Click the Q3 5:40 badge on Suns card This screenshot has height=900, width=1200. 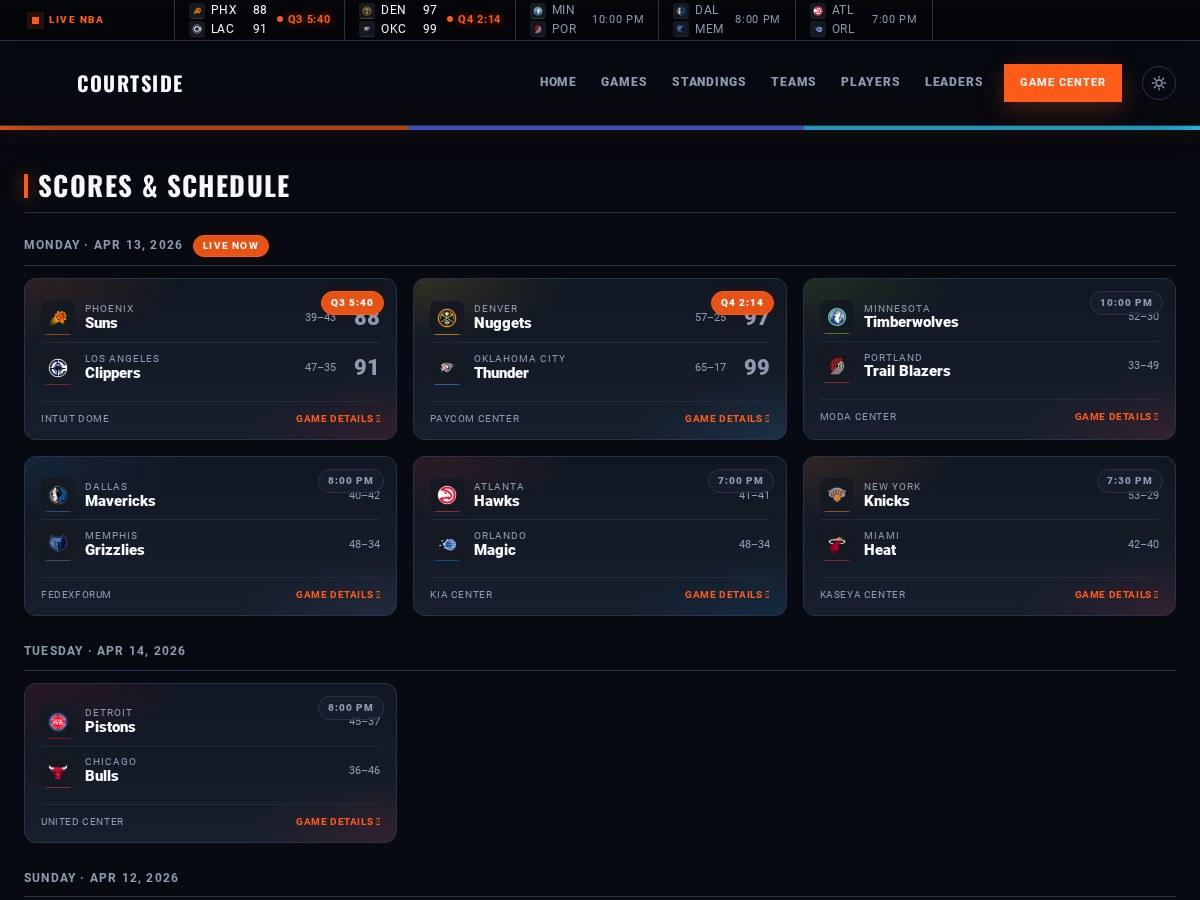(352, 303)
